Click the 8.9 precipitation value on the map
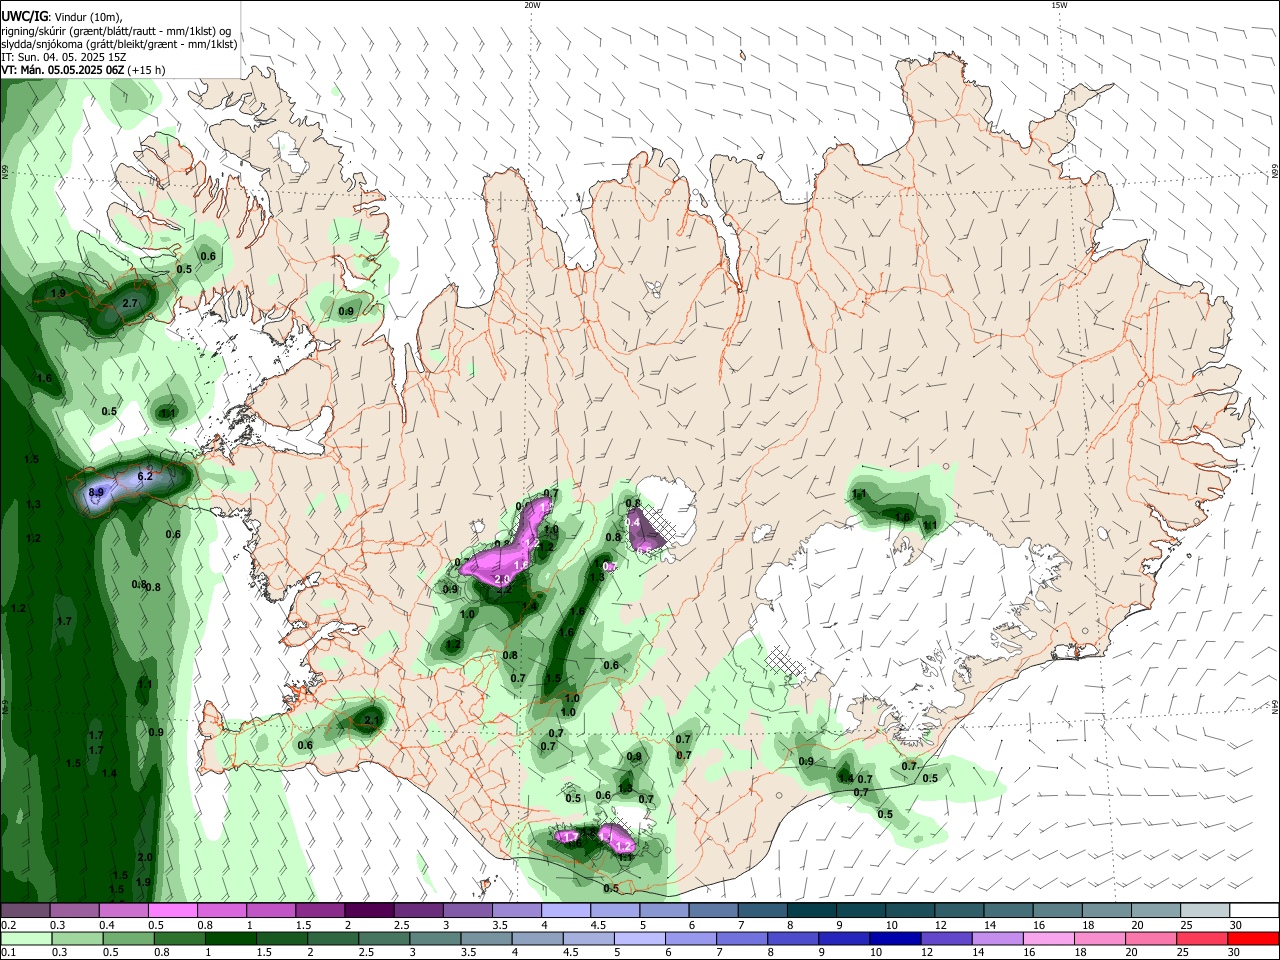Screen dimensions: 1280x960 coord(97,493)
